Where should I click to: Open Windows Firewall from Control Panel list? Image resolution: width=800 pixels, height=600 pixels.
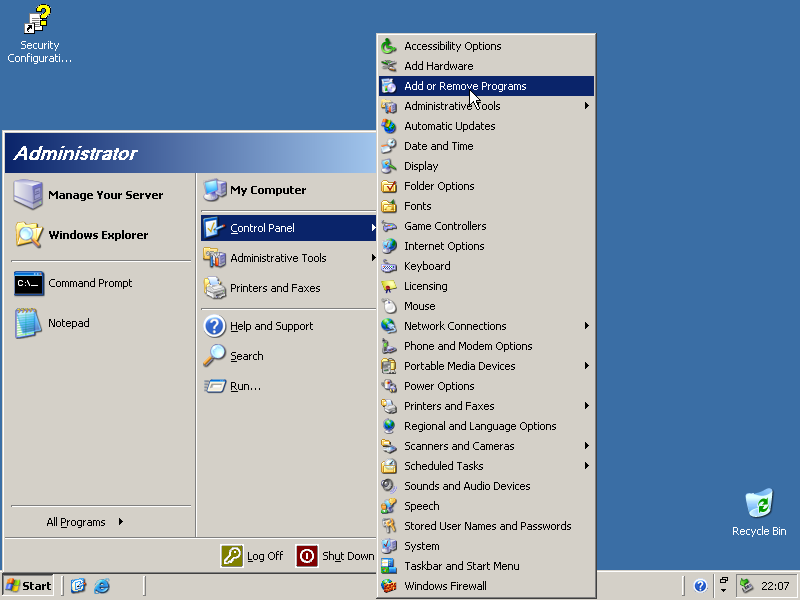point(445,586)
